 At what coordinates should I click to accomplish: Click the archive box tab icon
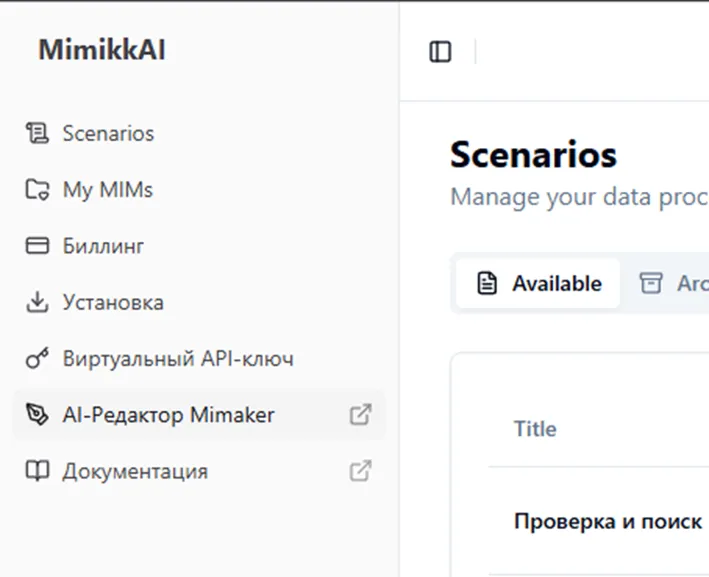coord(651,284)
